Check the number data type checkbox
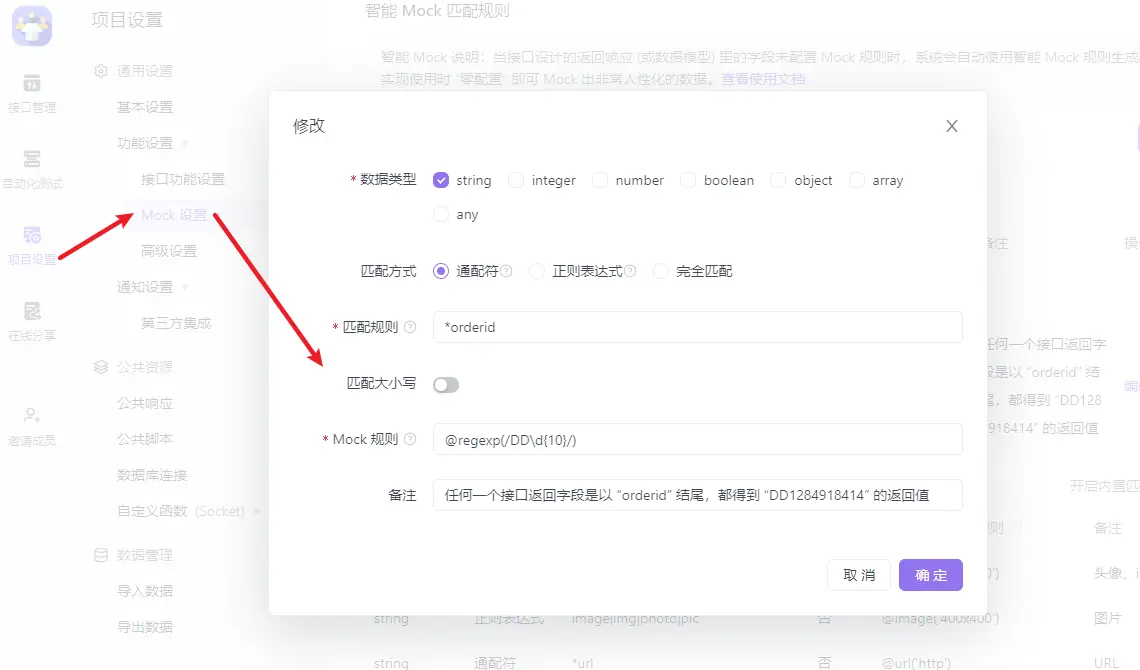The width and height of the screenshot is (1140, 670). [600, 180]
